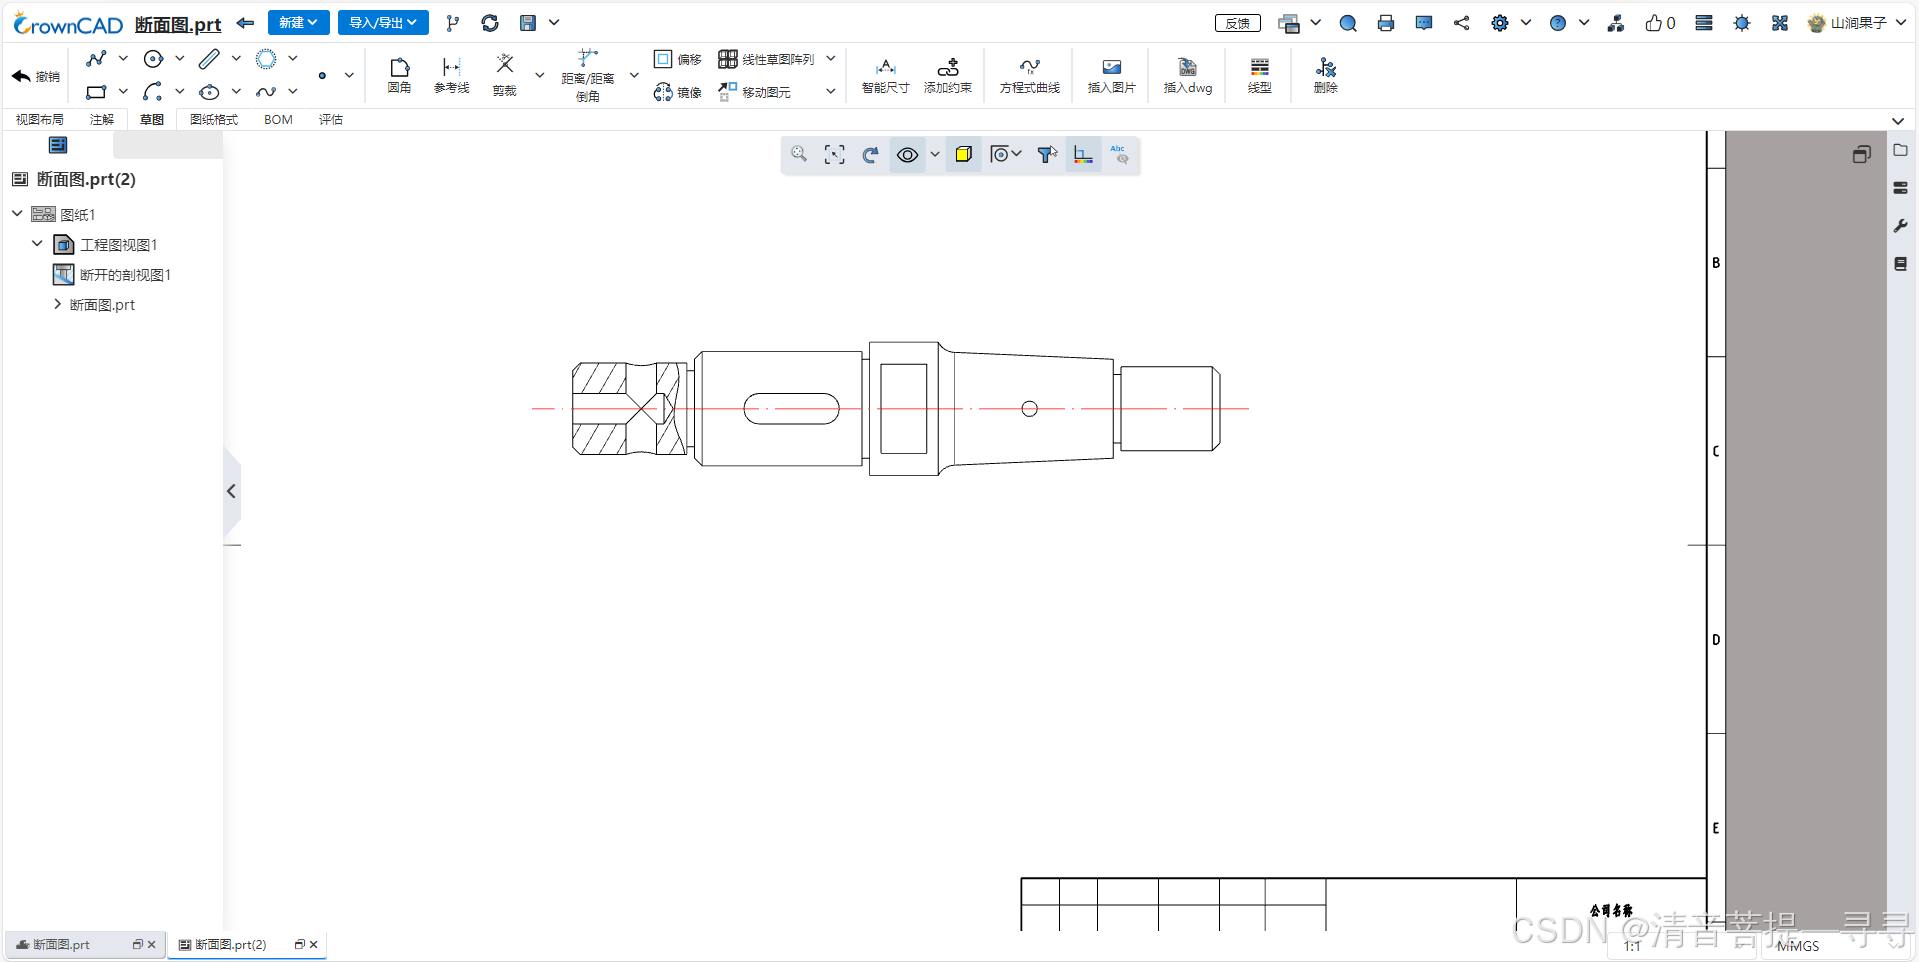Screen dimensions: 1919x962
Task: Select the polygon sketch tool
Action: coord(266,59)
